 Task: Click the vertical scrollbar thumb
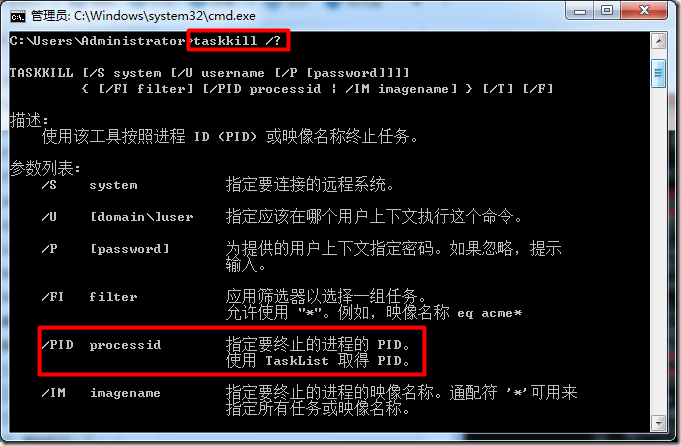(658, 73)
